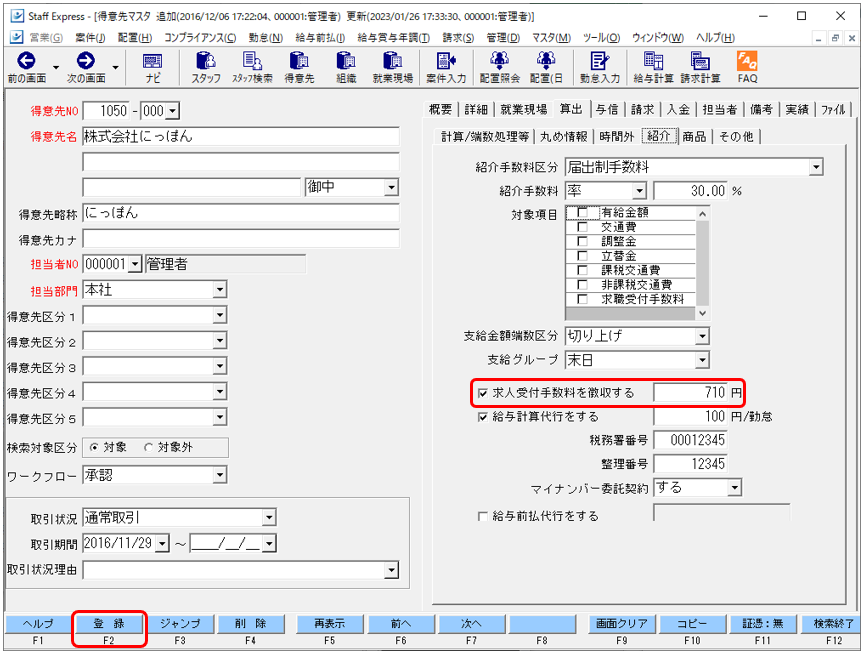
Task: Go back using 前の画面 arrow icon
Action: pyautogui.click(x=26, y=61)
